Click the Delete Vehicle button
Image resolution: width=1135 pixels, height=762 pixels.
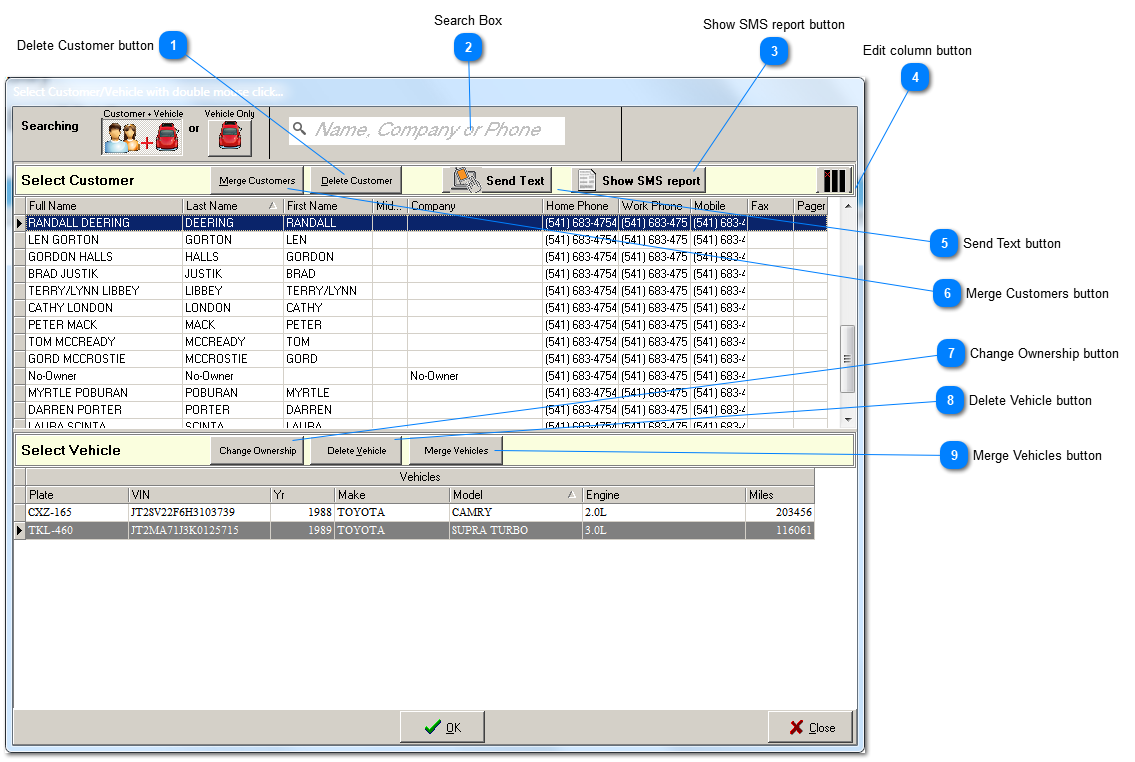(356, 451)
